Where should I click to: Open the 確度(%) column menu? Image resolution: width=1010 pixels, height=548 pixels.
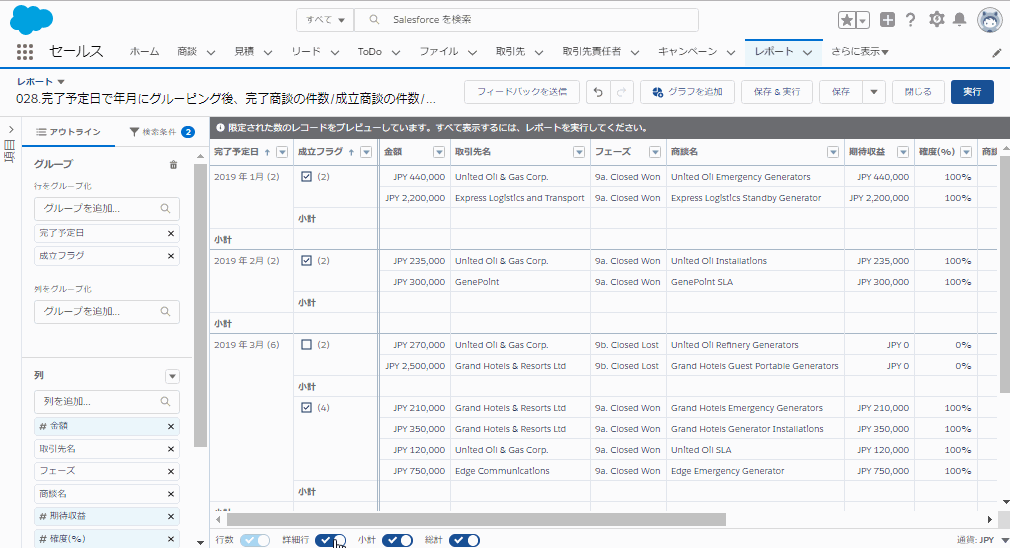(966, 152)
